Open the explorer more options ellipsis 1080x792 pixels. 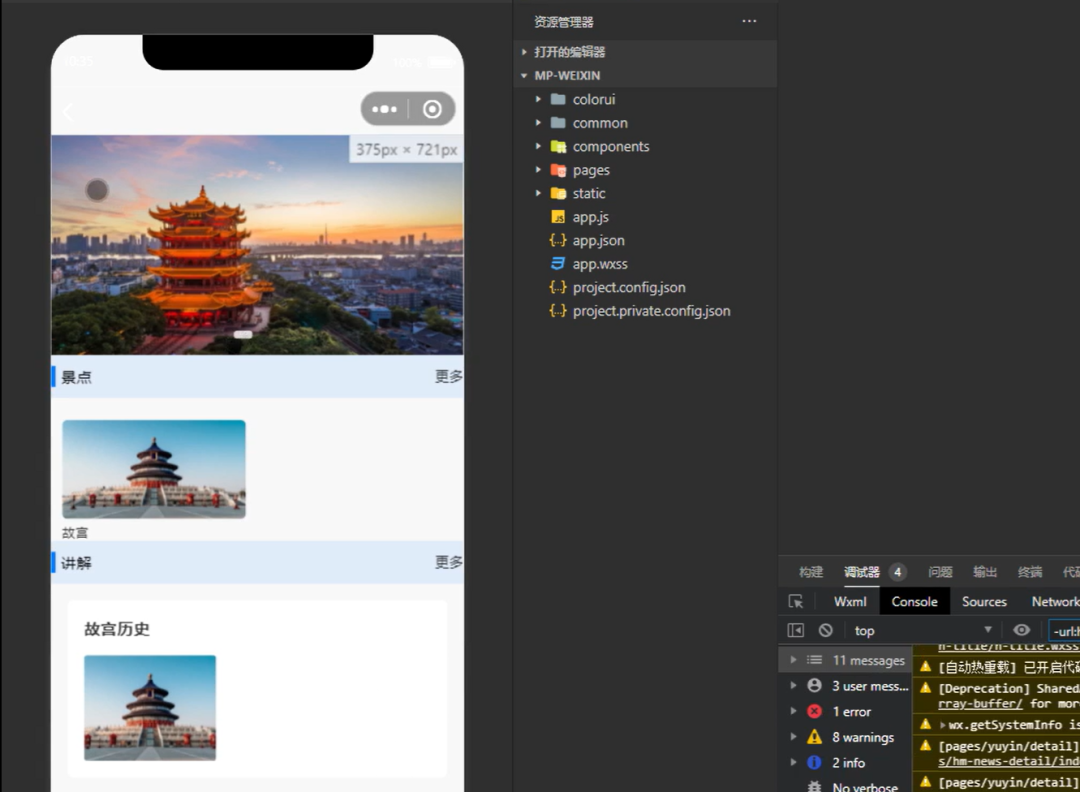[x=749, y=21]
